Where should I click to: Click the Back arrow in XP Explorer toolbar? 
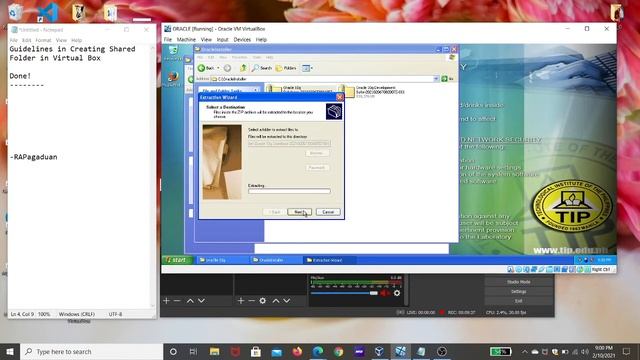tap(206, 68)
